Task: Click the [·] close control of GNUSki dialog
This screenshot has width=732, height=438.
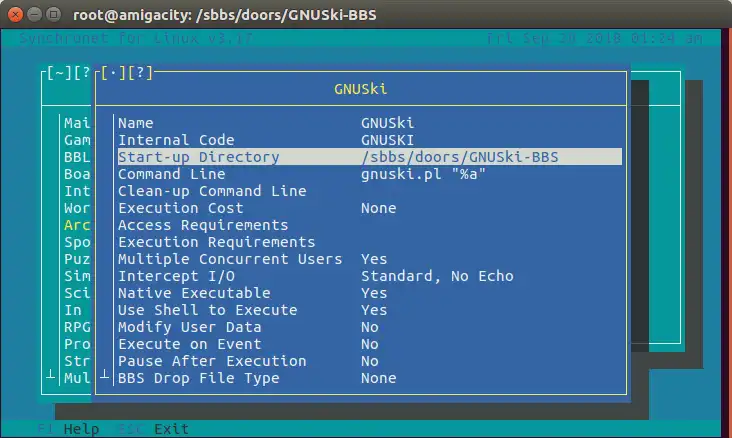Action: click(113, 73)
